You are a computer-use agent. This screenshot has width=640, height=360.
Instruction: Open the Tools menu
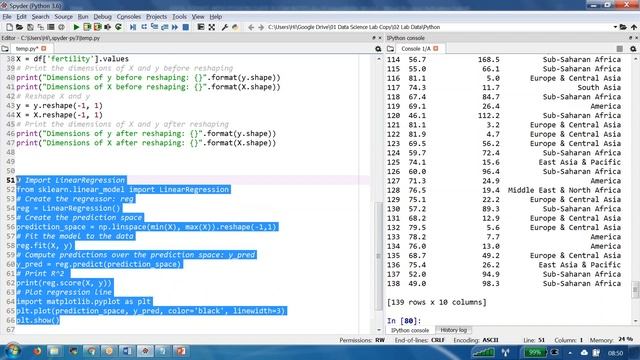(x=179, y=17)
